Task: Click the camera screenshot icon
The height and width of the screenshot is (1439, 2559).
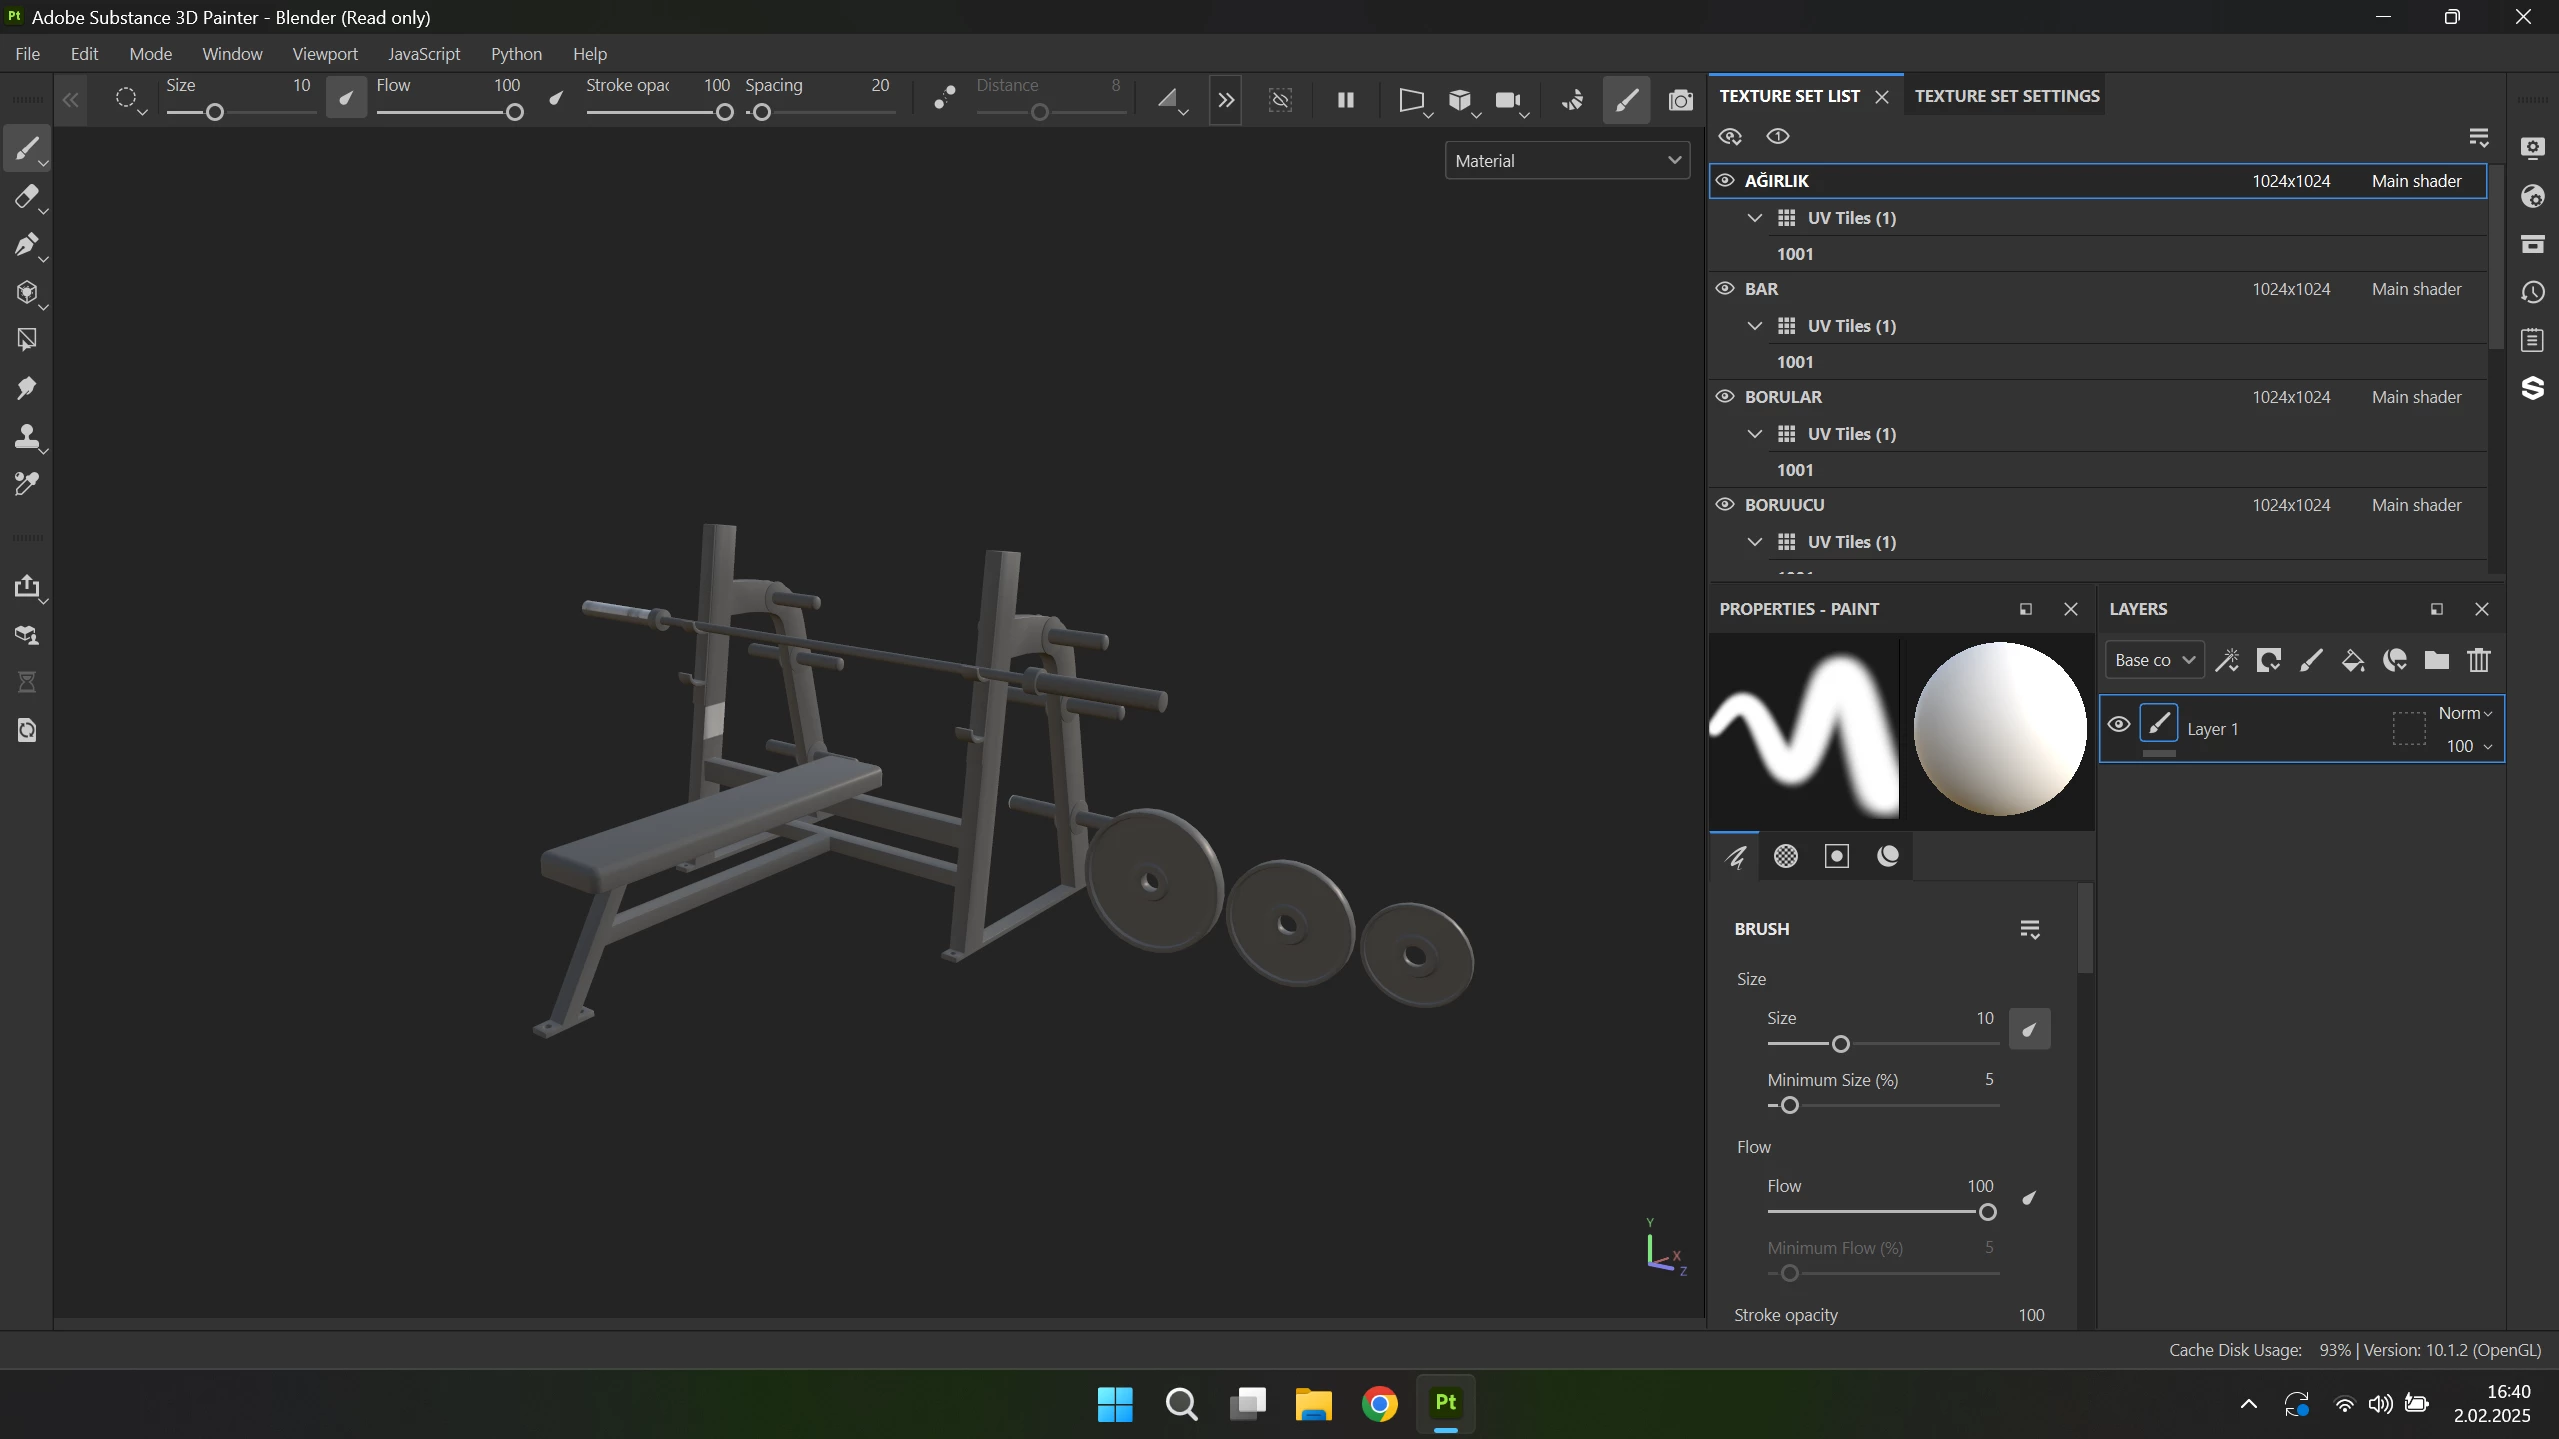Action: (x=1680, y=100)
